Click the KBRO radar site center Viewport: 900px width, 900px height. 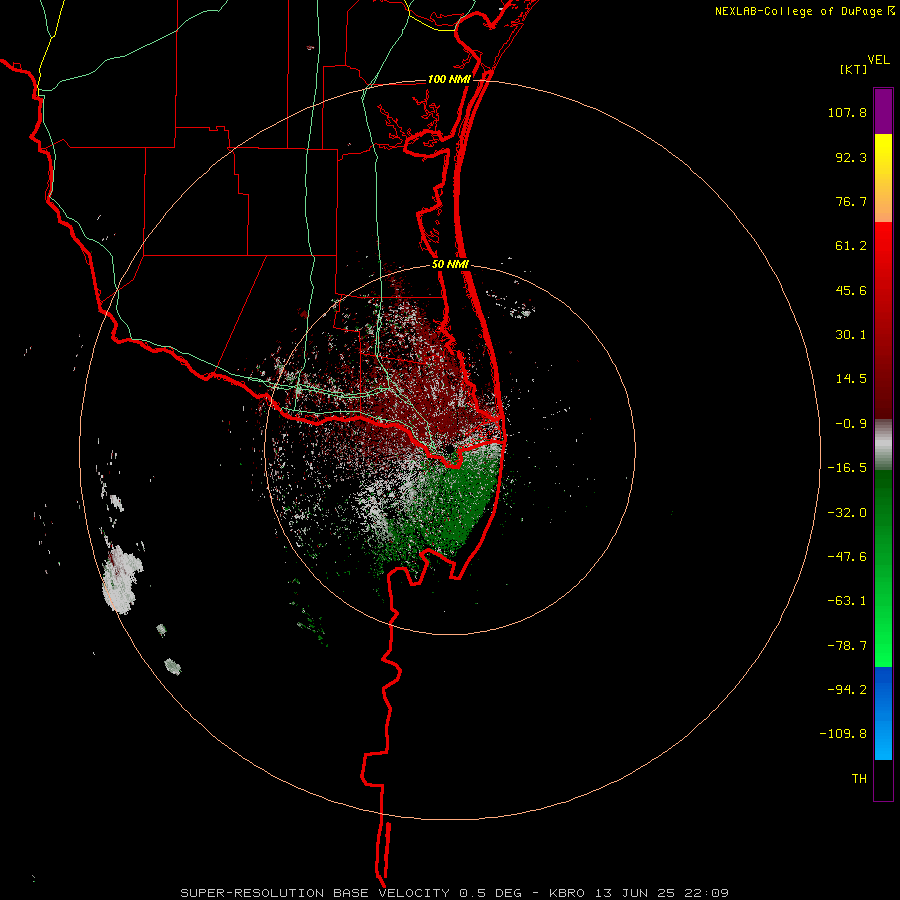coord(448,449)
